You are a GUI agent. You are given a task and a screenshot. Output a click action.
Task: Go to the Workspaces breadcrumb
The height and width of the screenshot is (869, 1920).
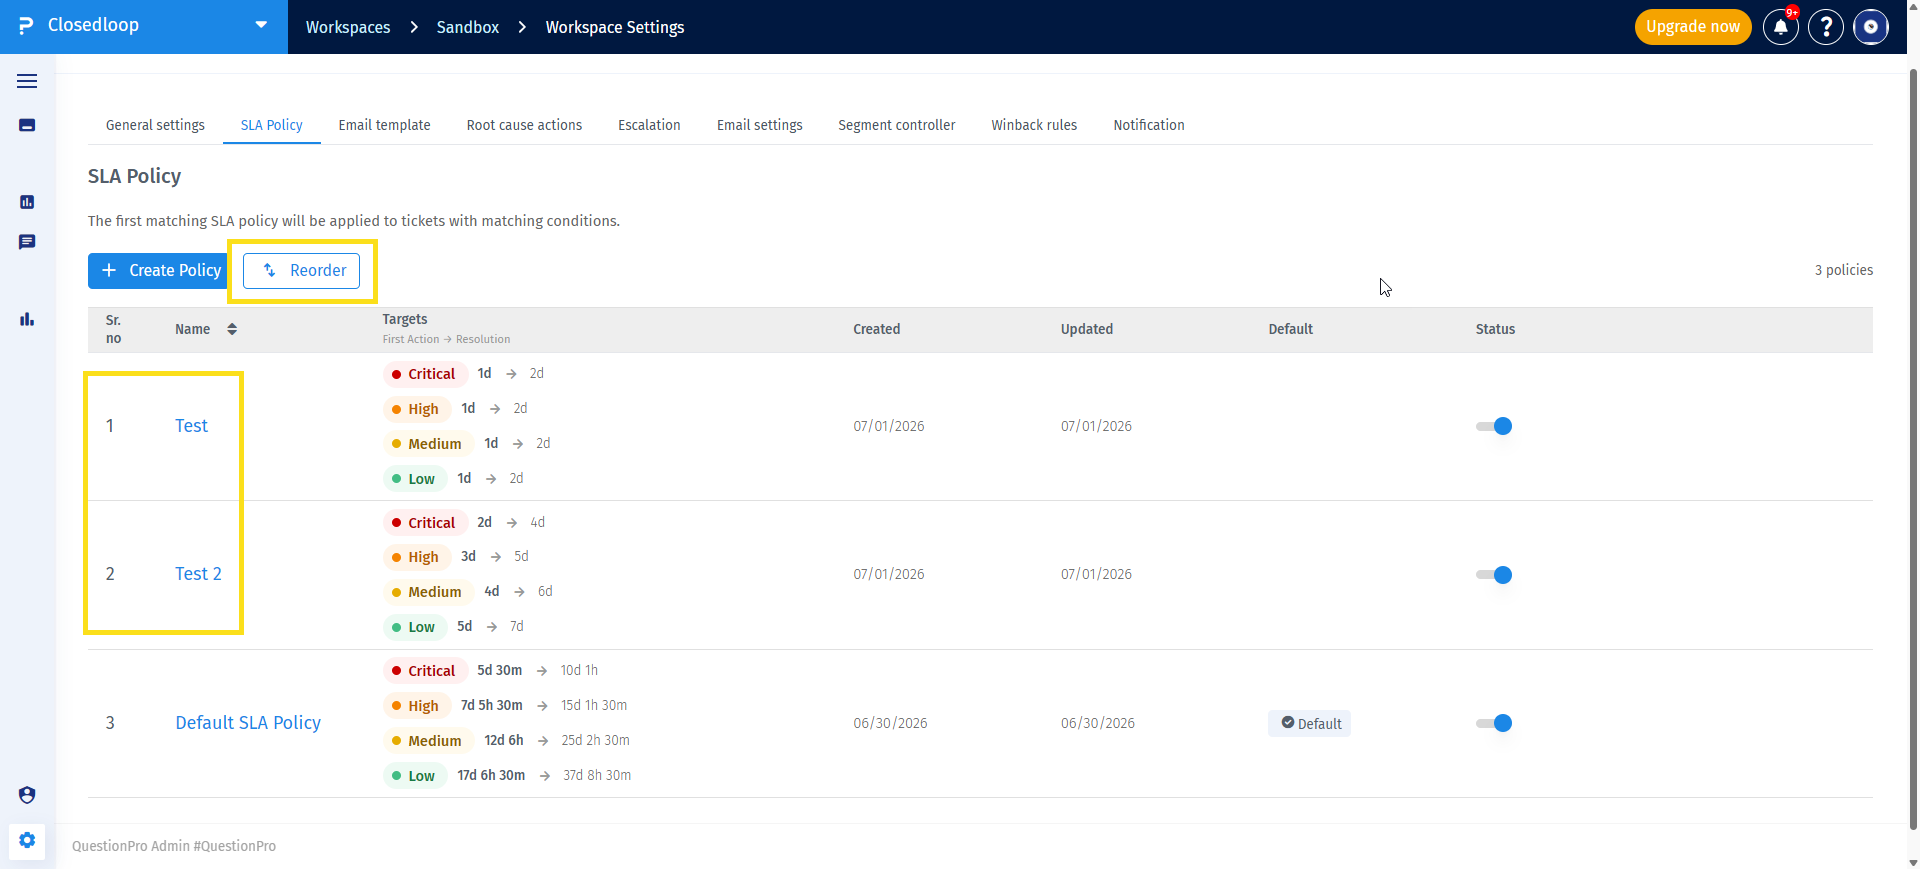[x=348, y=27]
